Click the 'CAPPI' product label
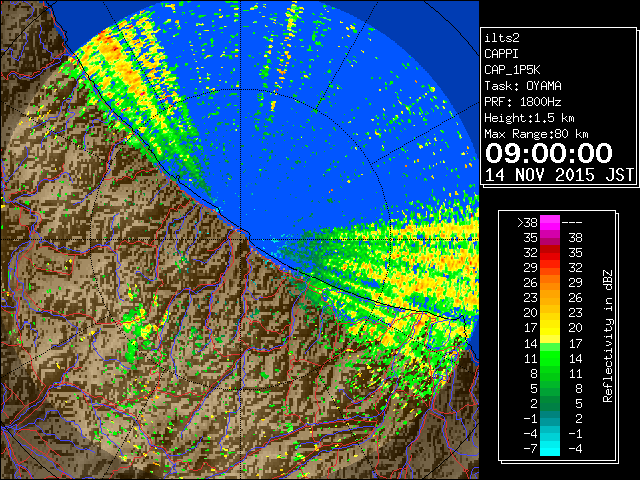This screenshot has height=480, width=640. 501,54
